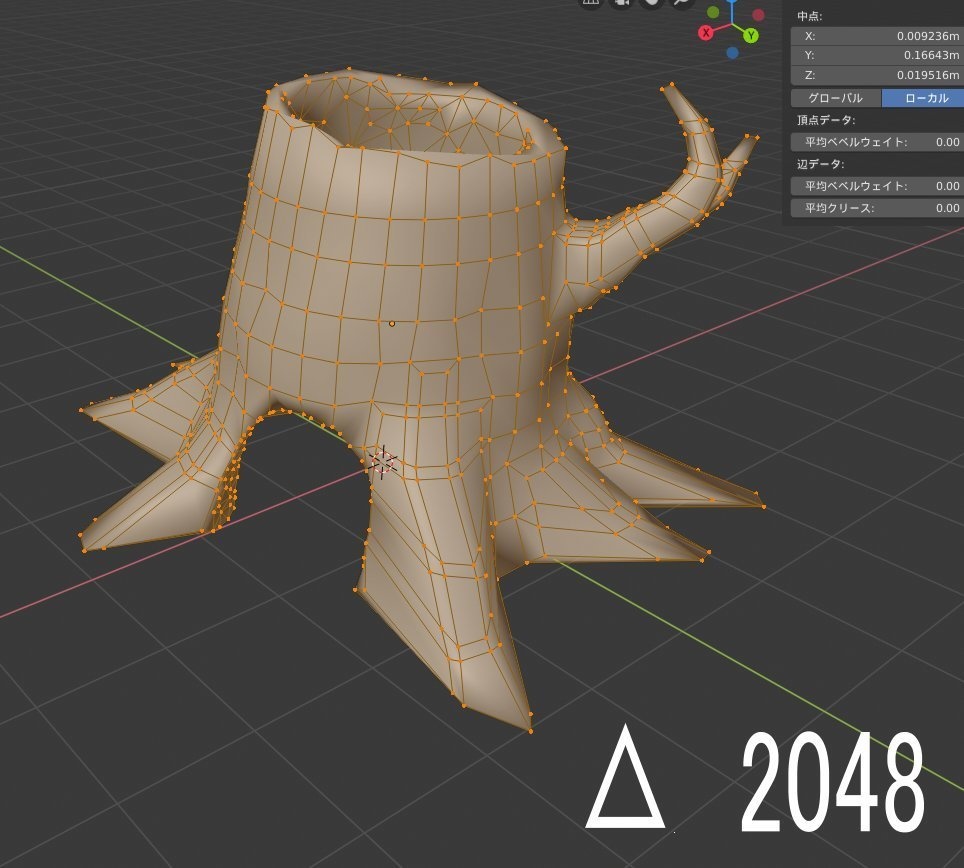Select the ローカル (Local) coordinate button

click(x=923, y=98)
